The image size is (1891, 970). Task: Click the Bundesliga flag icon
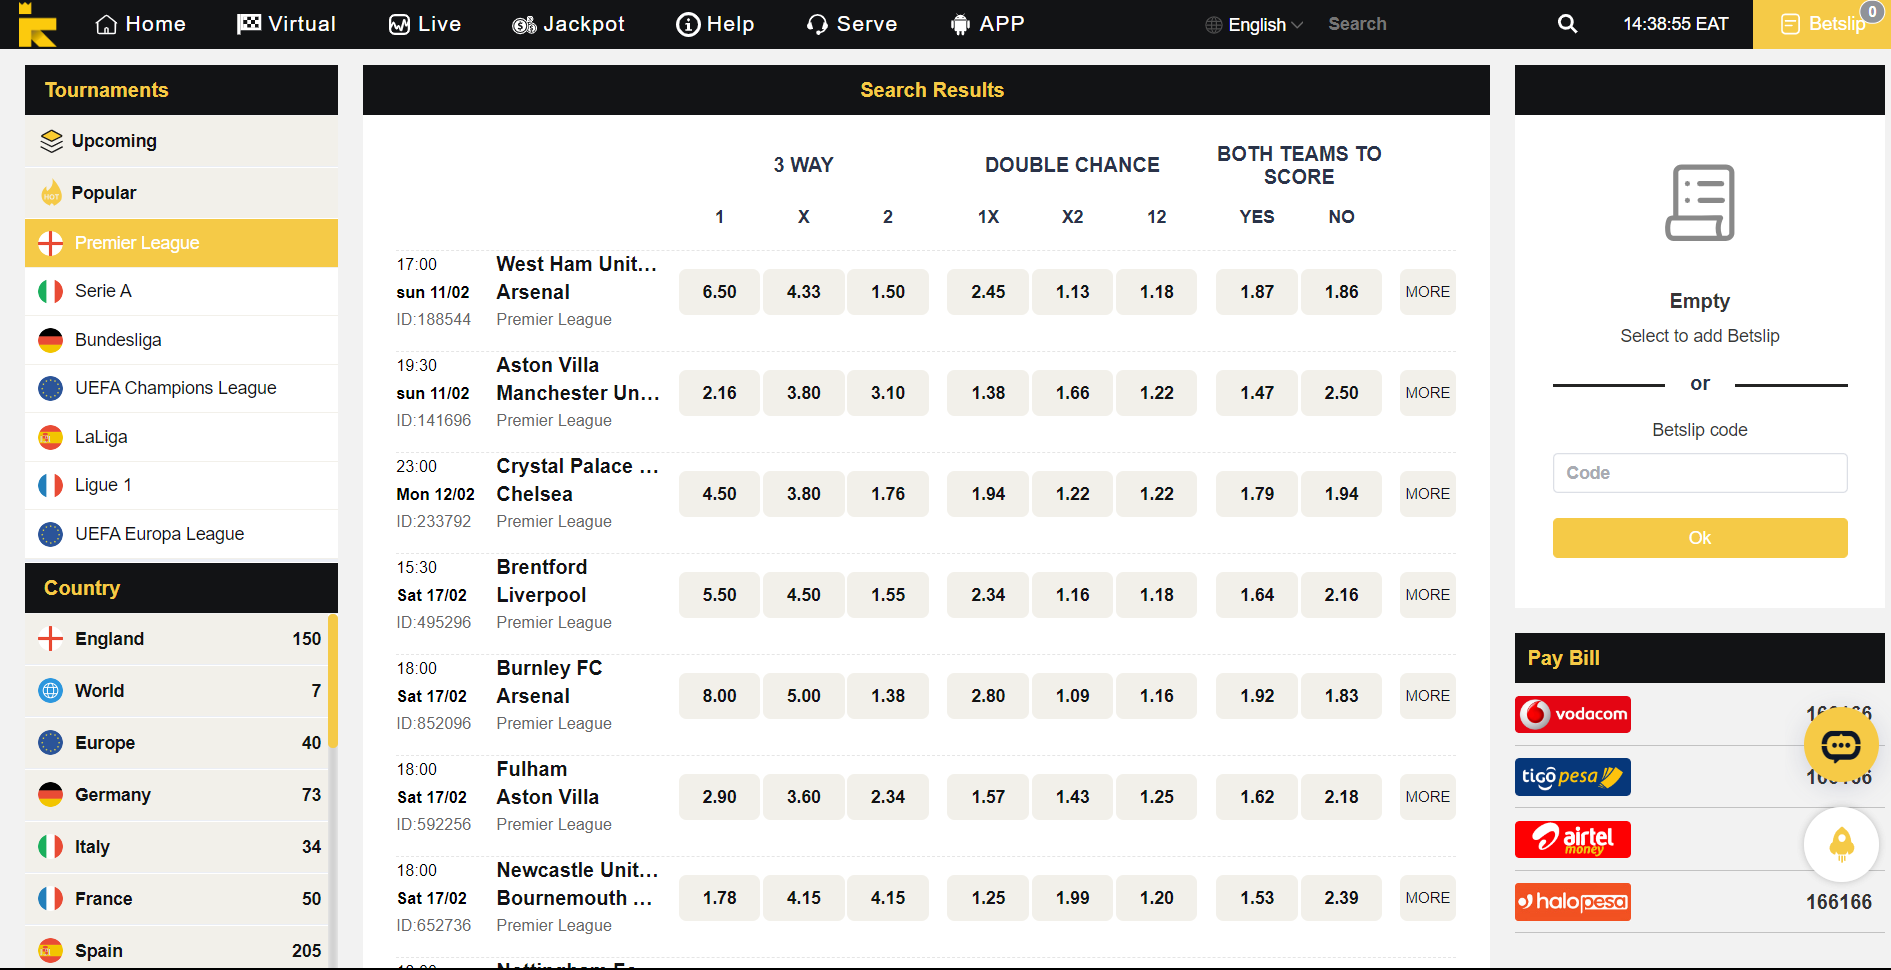(x=50, y=340)
